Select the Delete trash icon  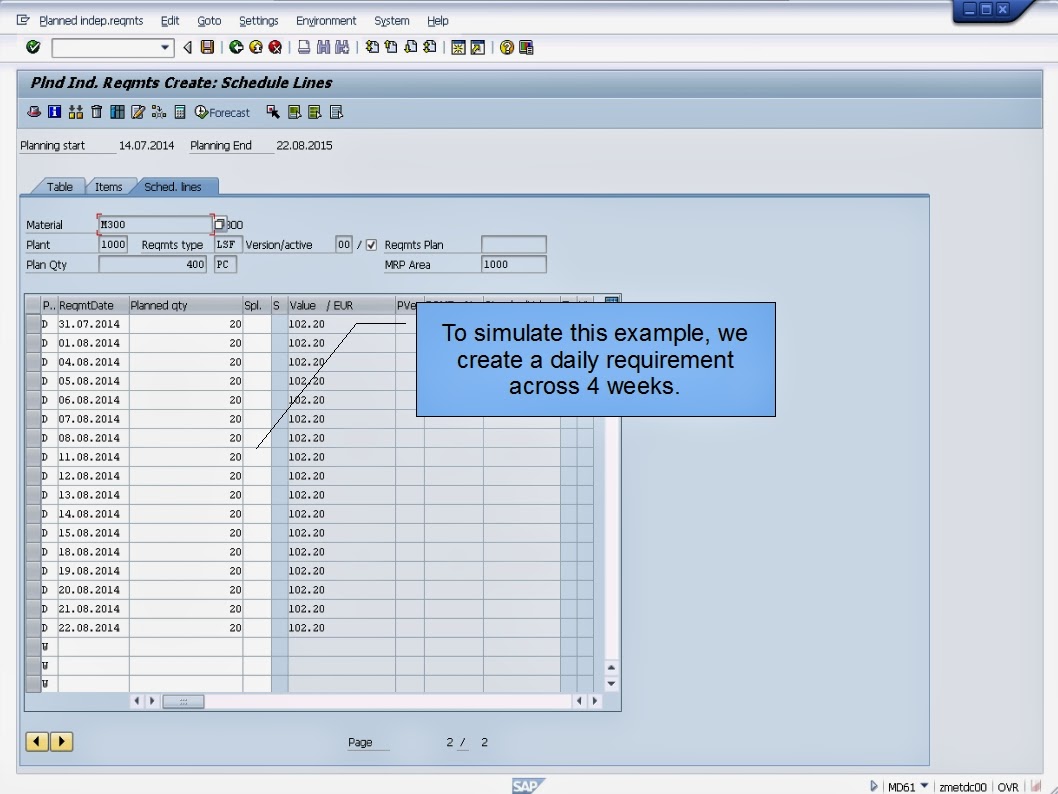point(95,112)
